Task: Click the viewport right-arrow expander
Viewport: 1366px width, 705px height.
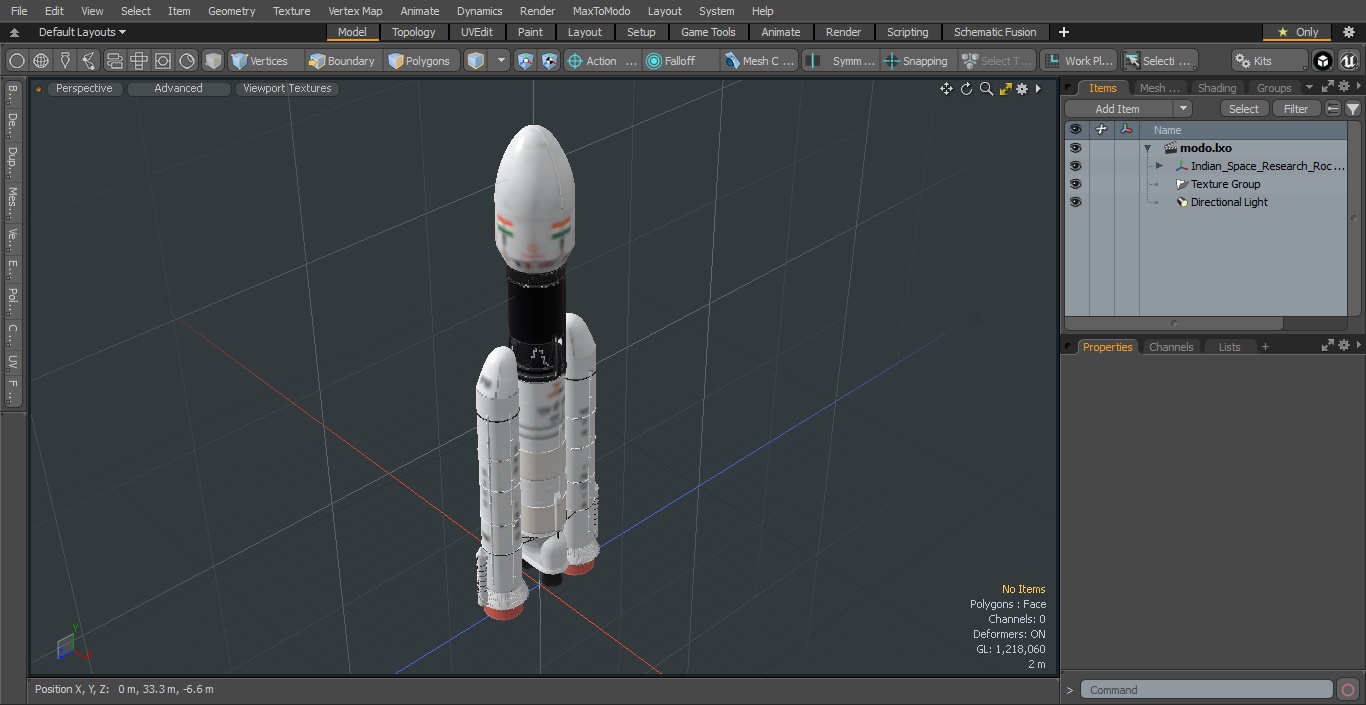Action: (x=1038, y=89)
